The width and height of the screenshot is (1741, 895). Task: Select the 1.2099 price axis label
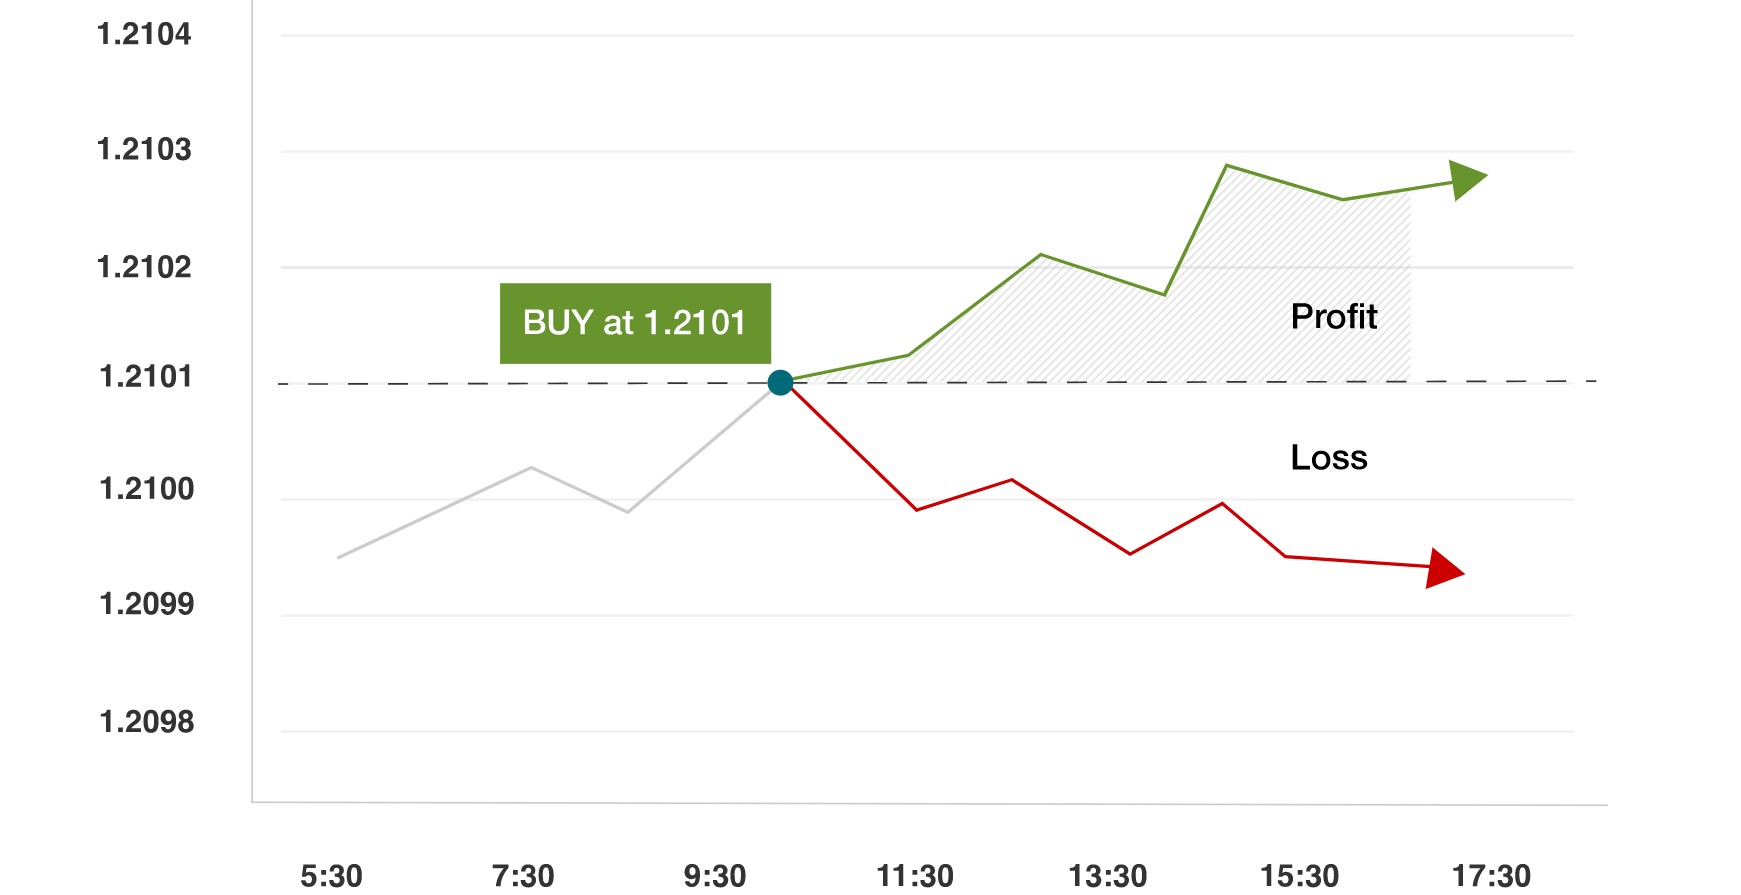147,604
